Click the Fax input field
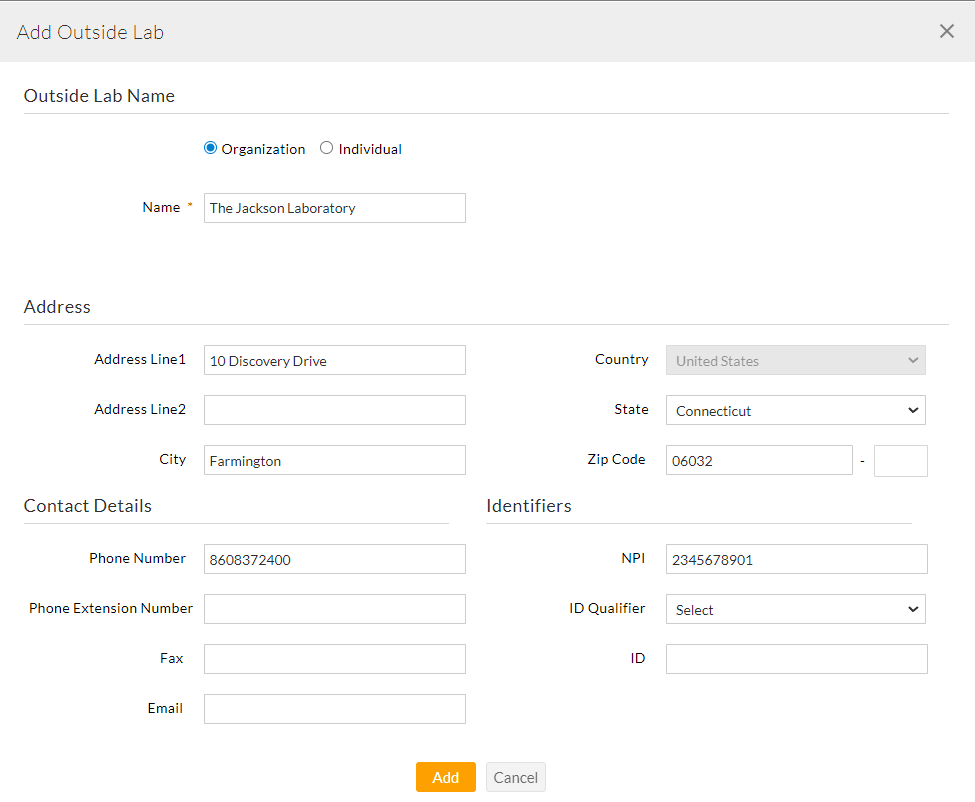Screen dimensions: 975x802 click(x=334, y=659)
